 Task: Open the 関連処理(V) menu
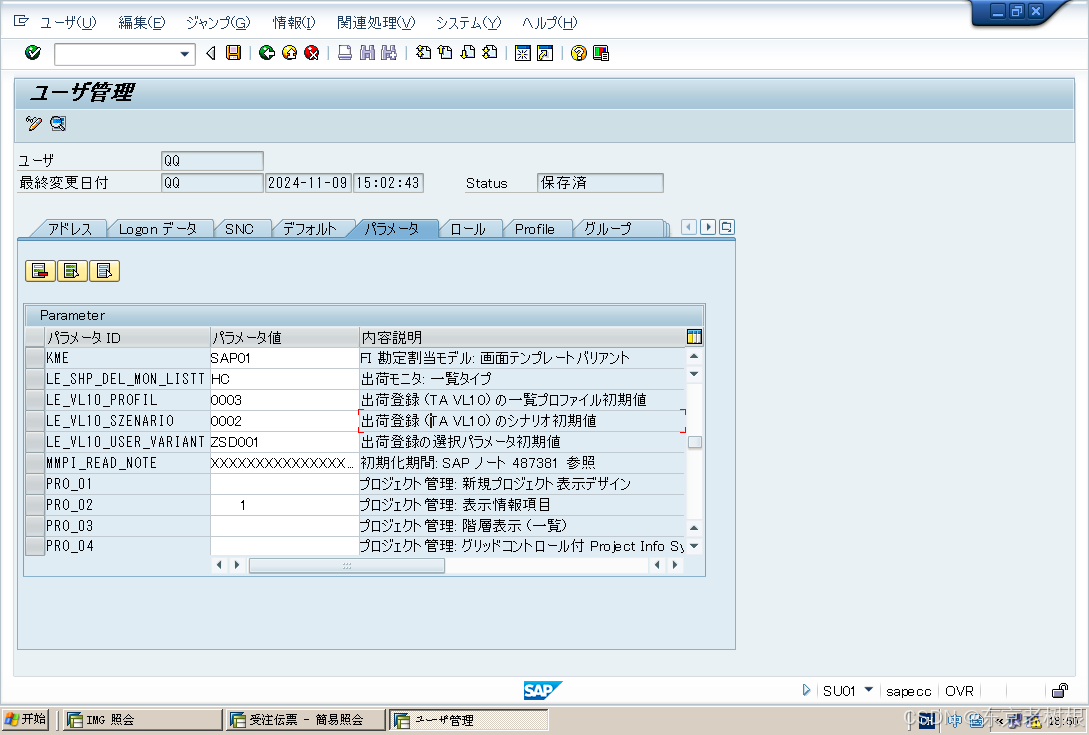tap(376, 23)
